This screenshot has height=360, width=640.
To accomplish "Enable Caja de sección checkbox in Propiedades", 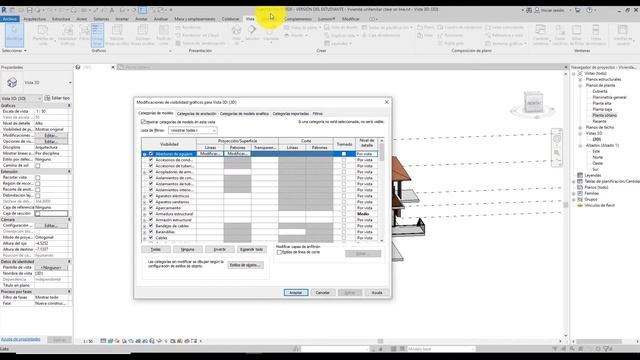I will click(x=38, y=213).
